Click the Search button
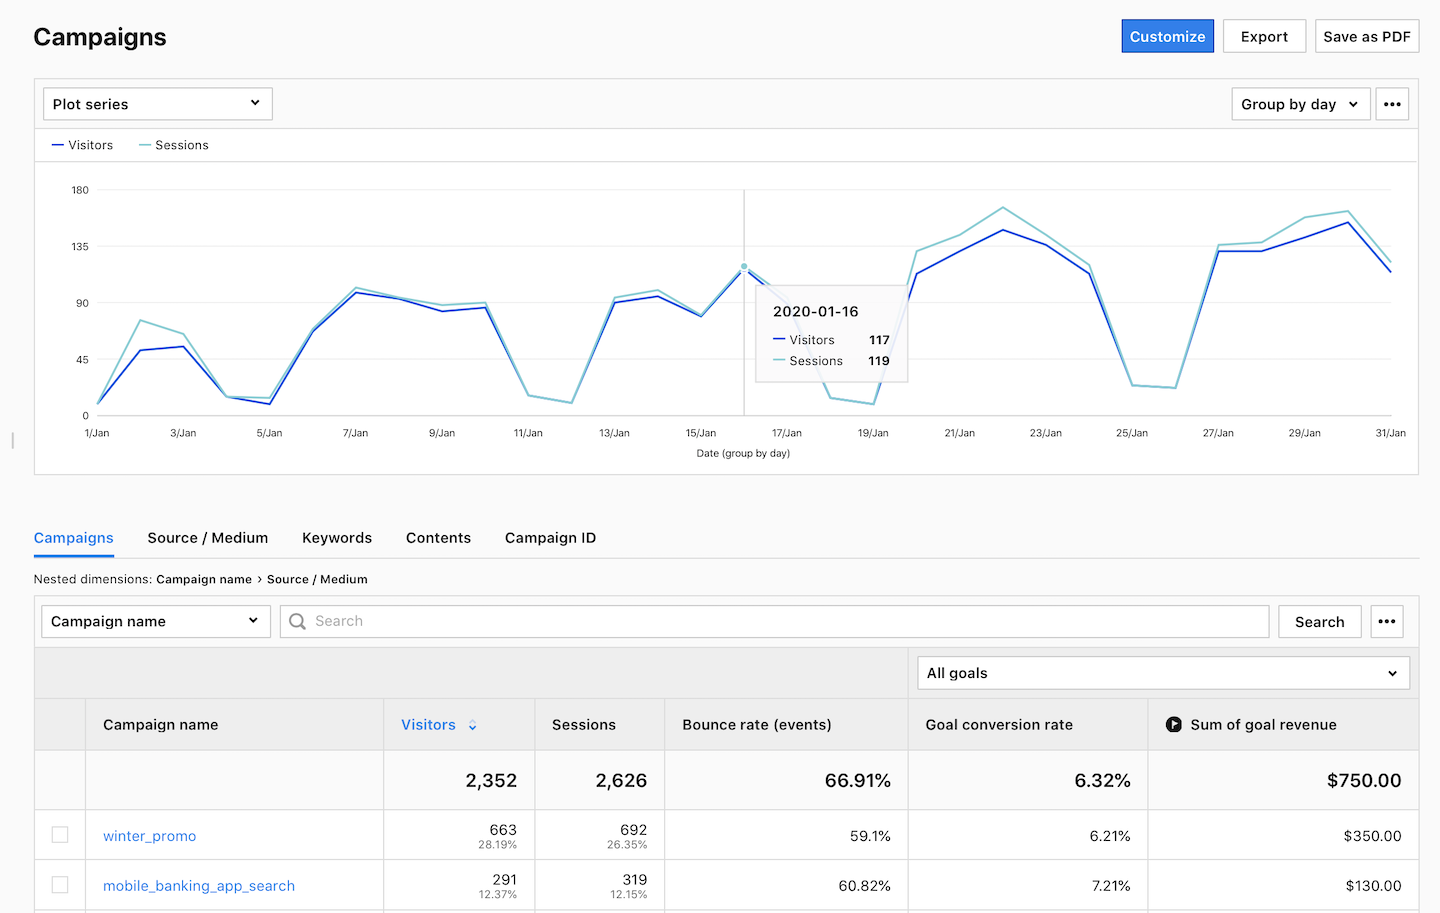Screen dimensions: 1440x913 (x=1320, y=621)
